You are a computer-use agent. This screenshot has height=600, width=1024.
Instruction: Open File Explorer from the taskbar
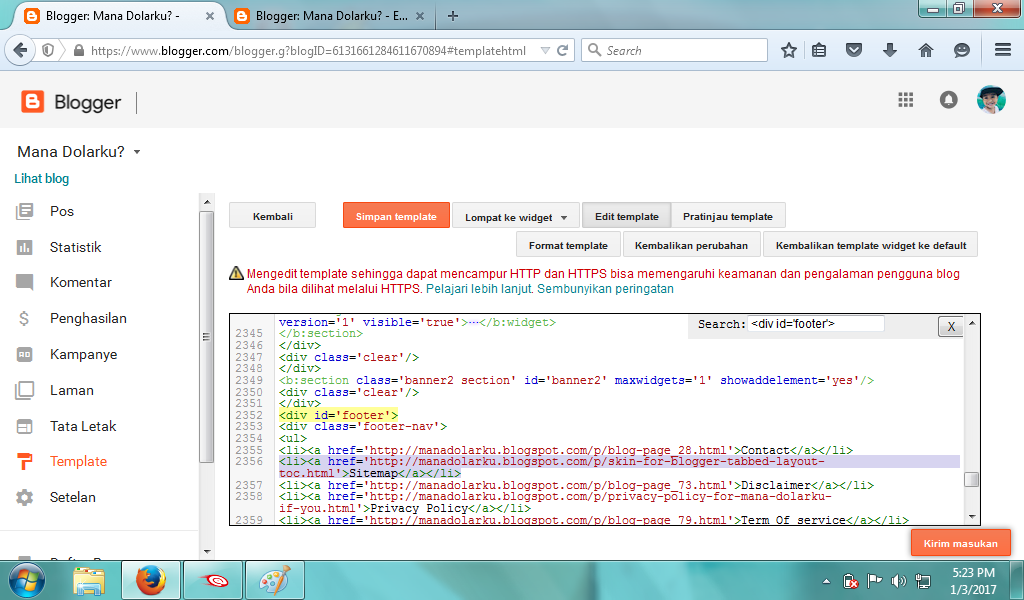pos(89,580)
